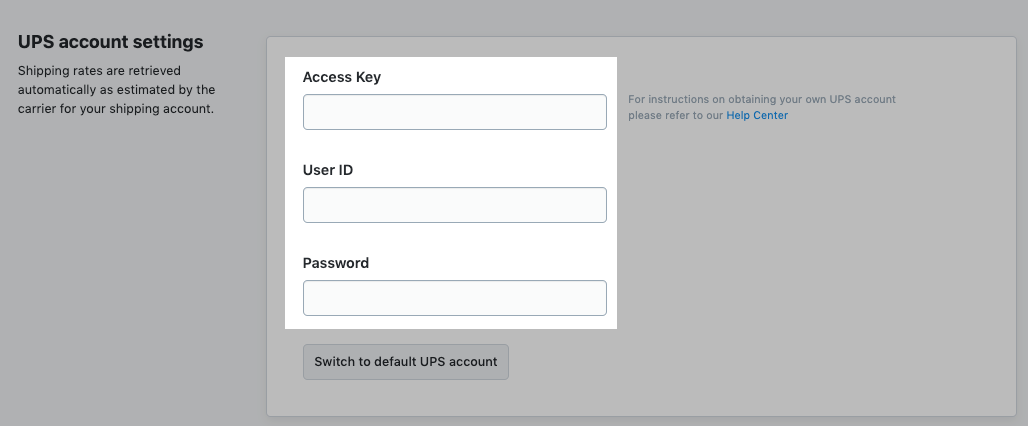The width and height of the screenshot is (1028, 426).
Task: Click the 'please refer to our' text
Action: [676, 116]
